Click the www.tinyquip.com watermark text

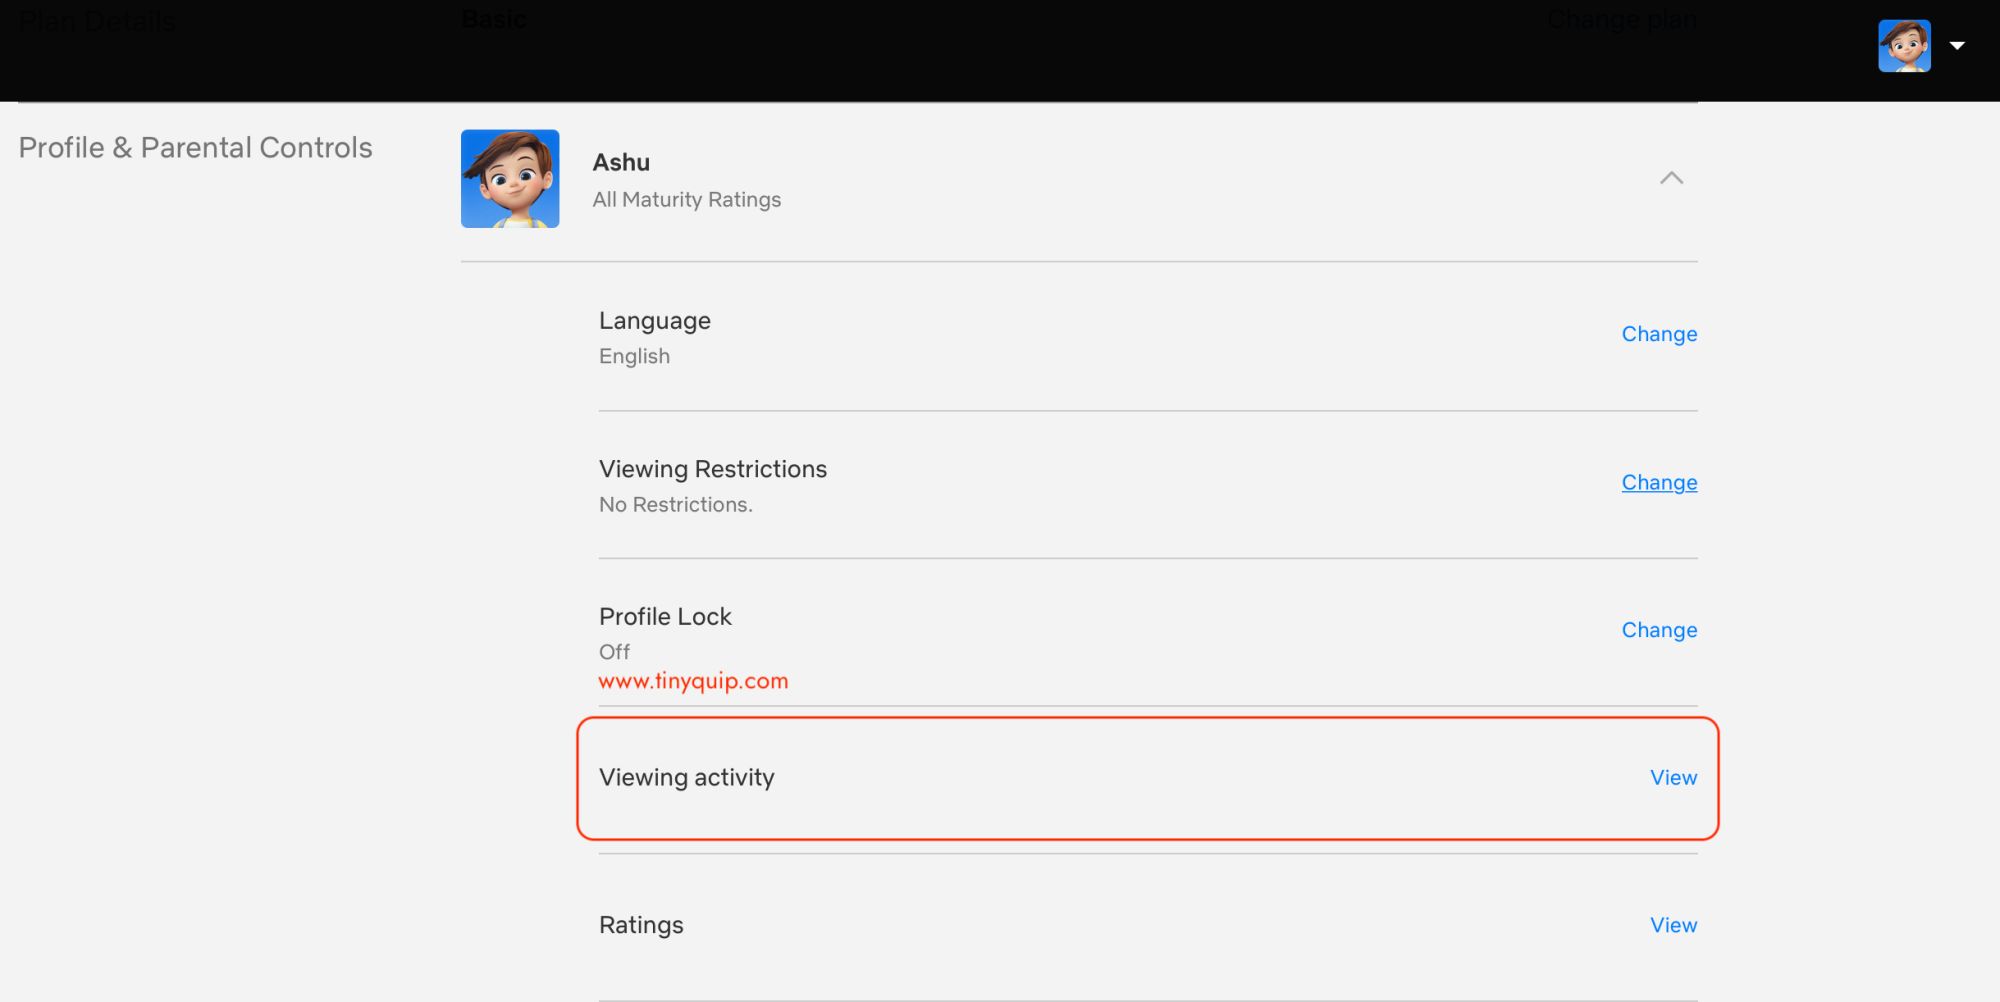pyautogui.click(x=693, y=681)
